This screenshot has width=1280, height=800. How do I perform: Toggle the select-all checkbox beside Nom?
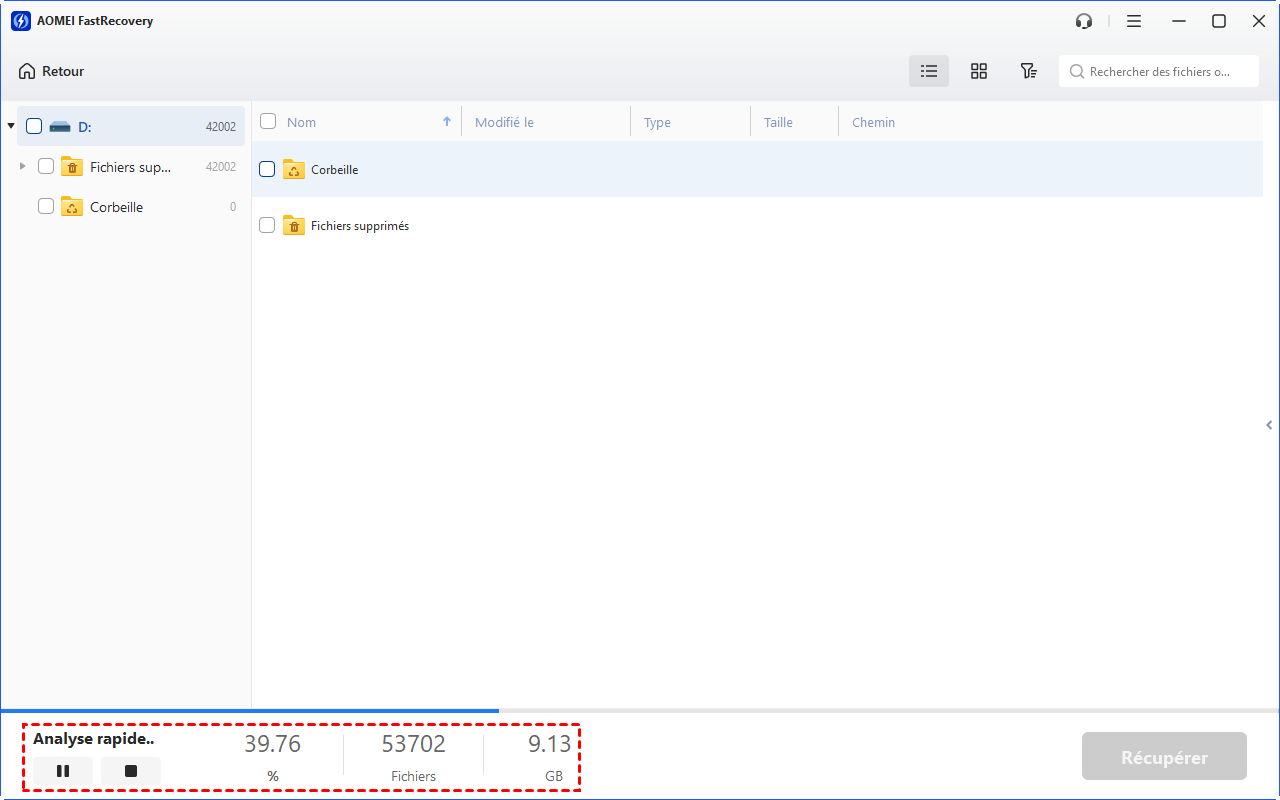[x=268, y=122]
